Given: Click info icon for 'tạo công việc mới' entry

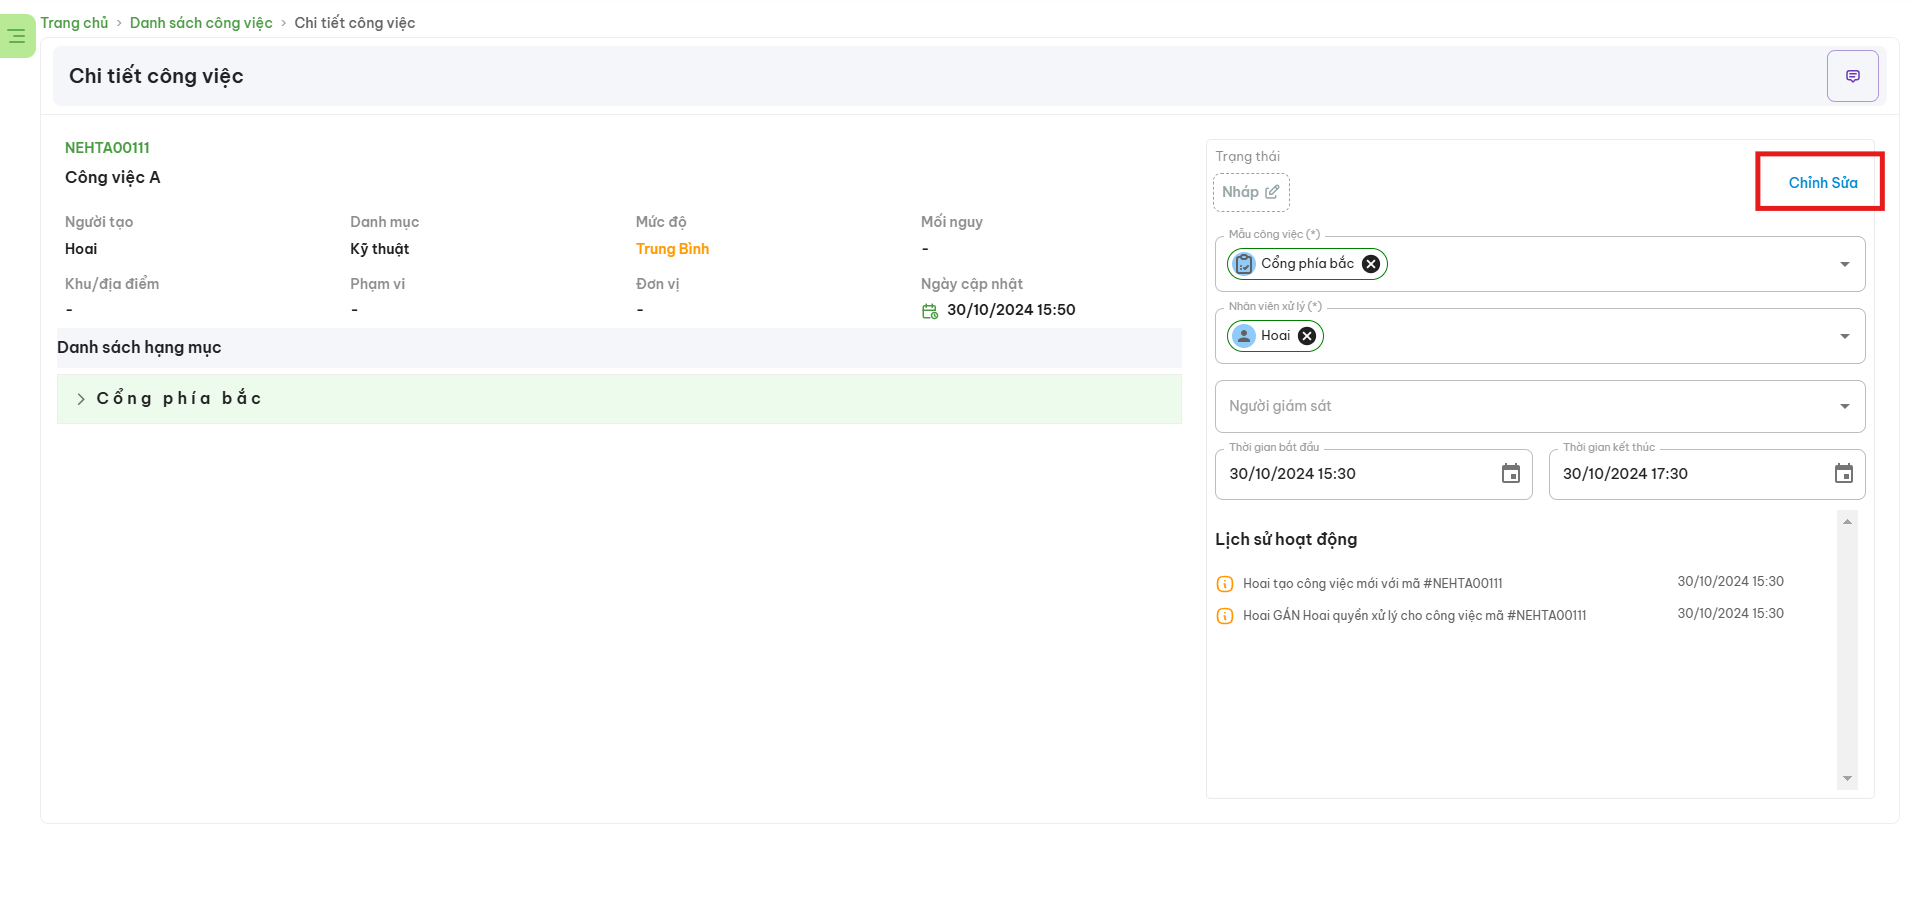Looking at the screenshot, I should click(x=1224, y=584).
